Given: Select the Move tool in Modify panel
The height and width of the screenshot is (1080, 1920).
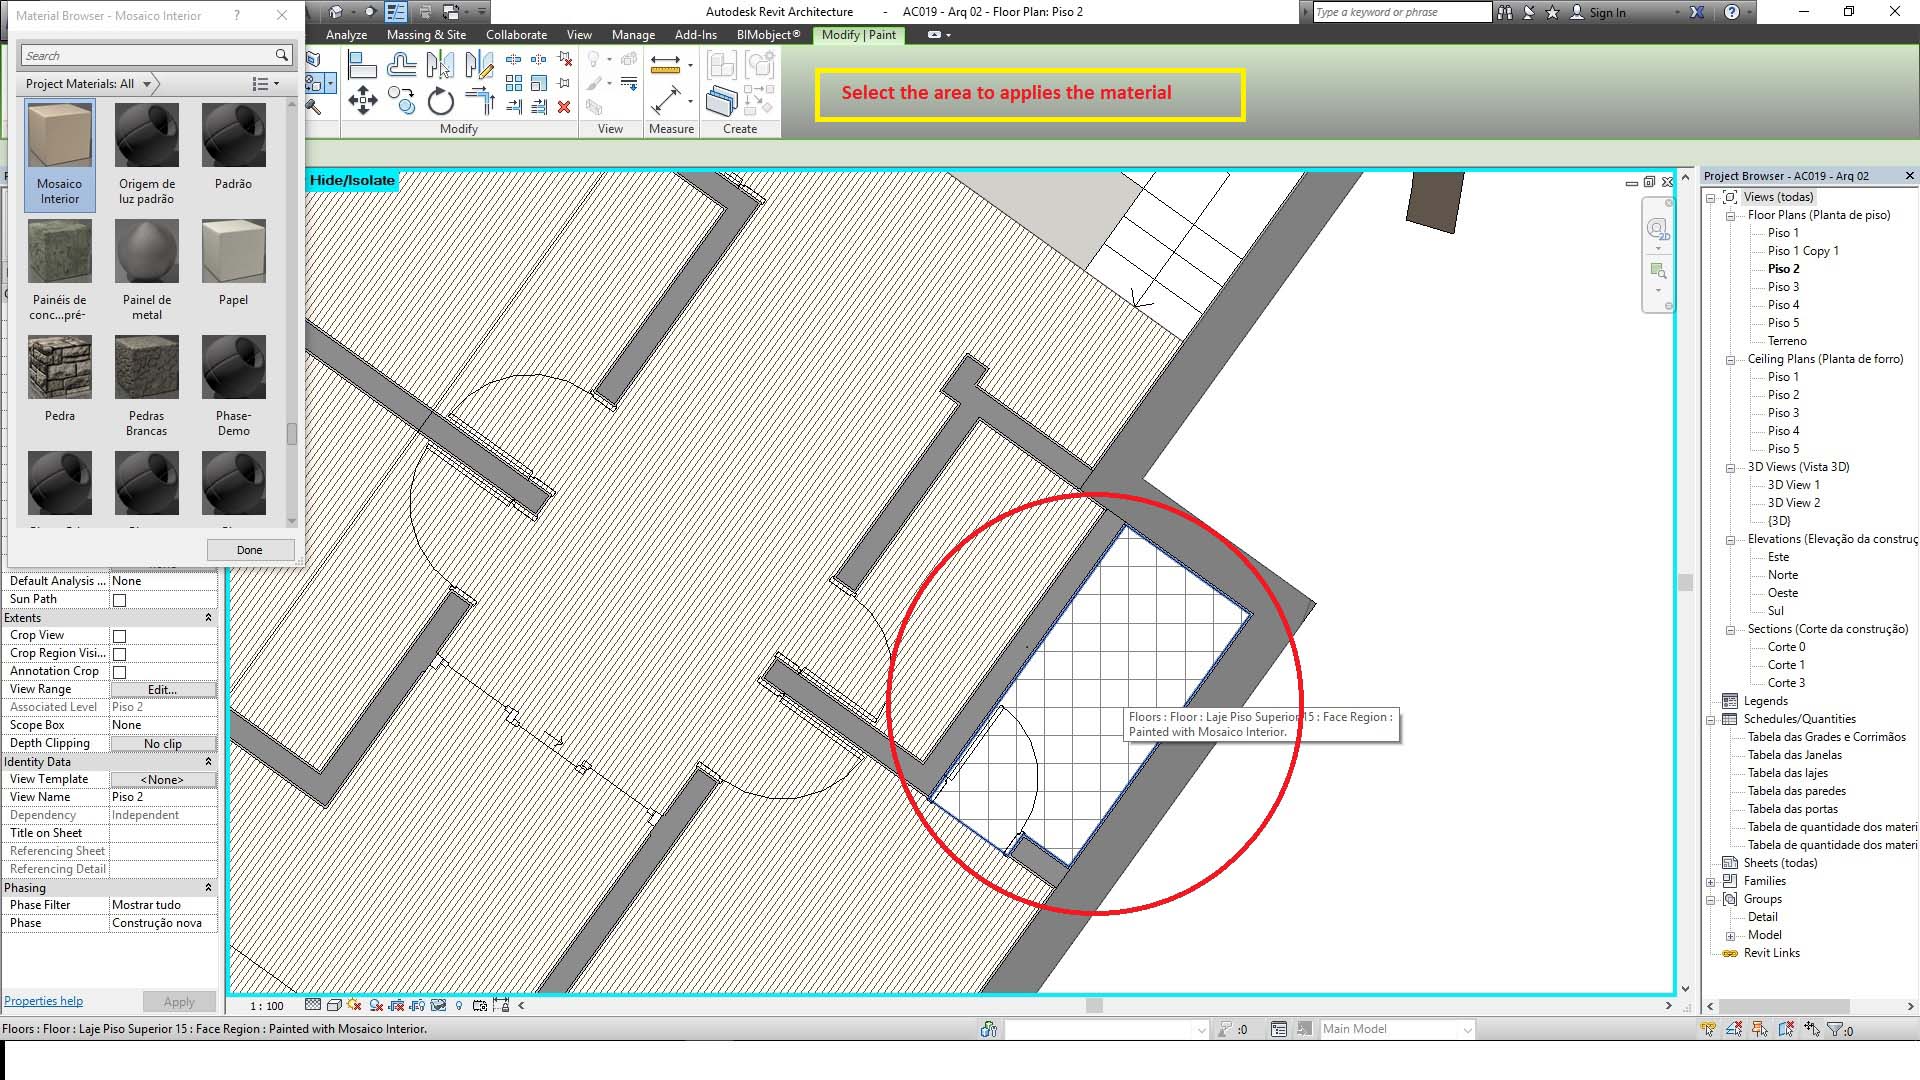Looking at the screenshot, I should pos(362,100).
